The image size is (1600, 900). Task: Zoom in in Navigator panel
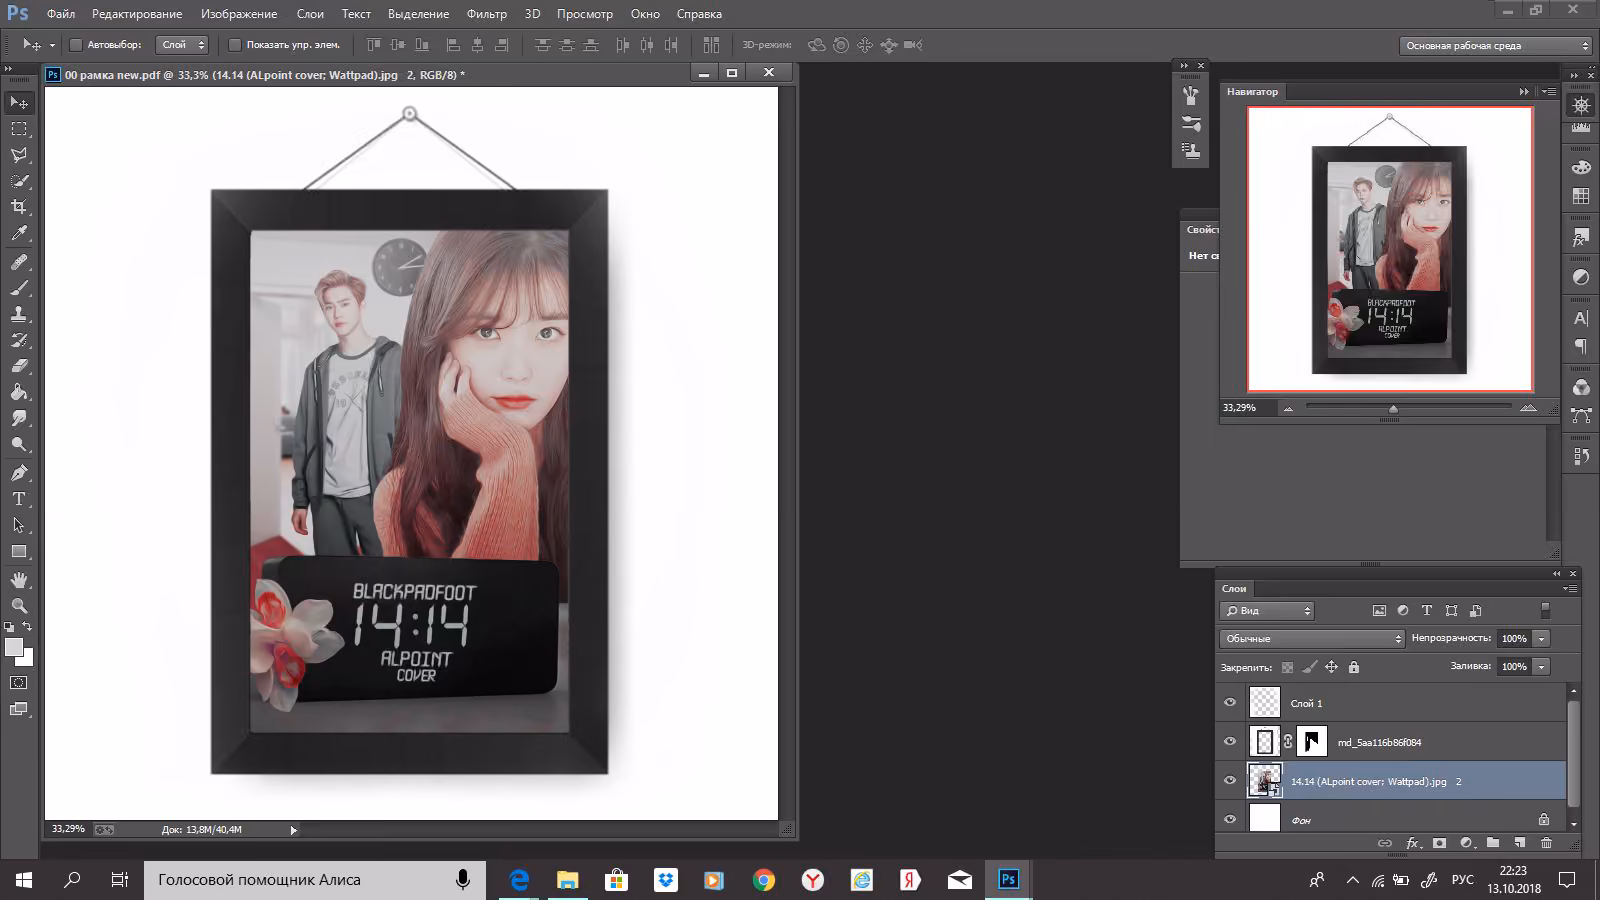point(1528,408)
